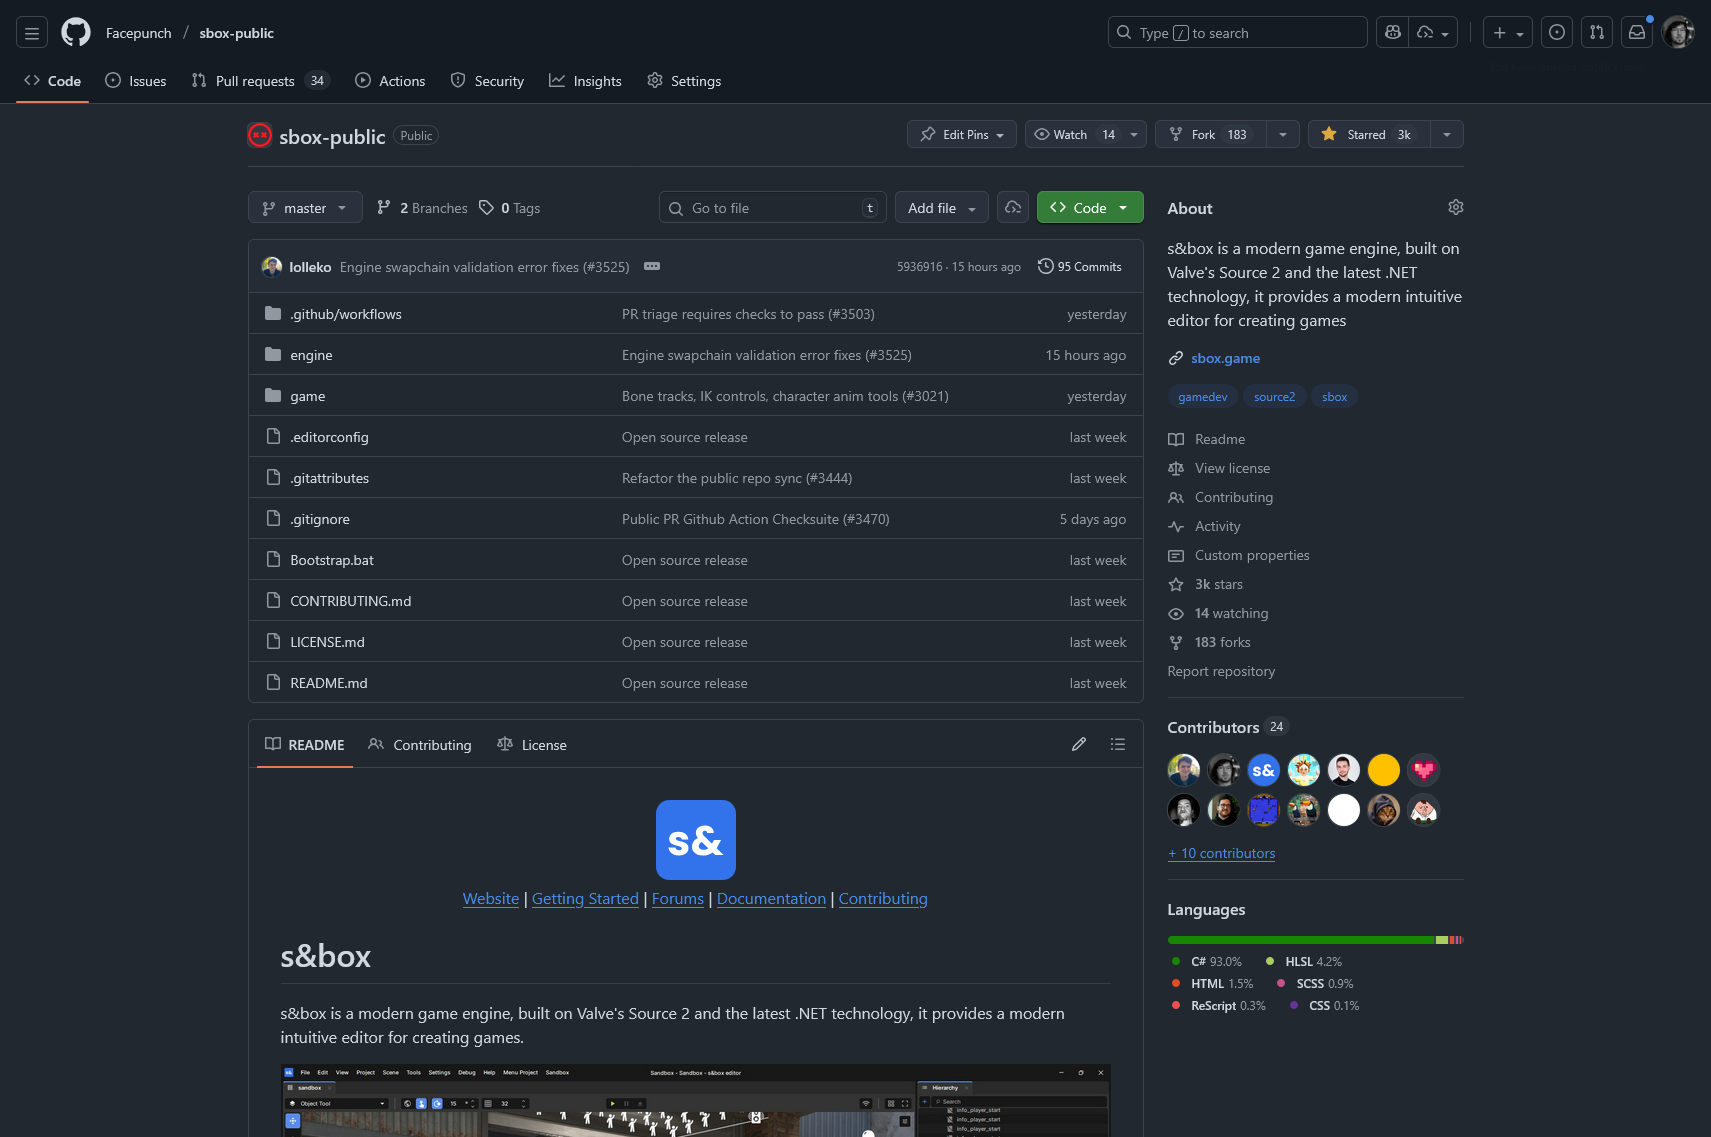This screenshot has width=1711, height=1137.
Task: Open Copilot chat icon in header
Action: pos(1392,33)
